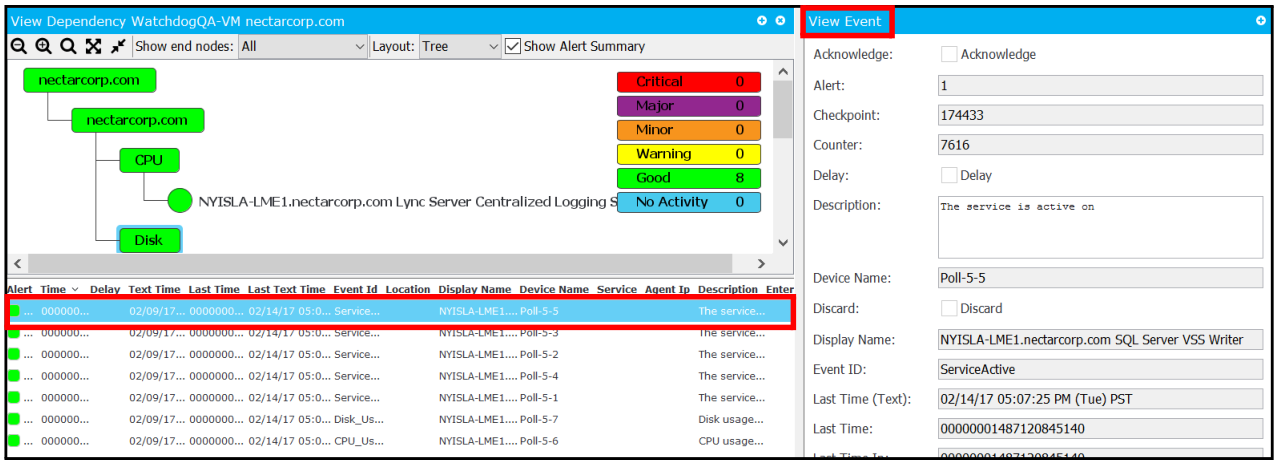Click the Agent Ip column header
Screen dimensions: 1278x465
[x=666, y=290]
